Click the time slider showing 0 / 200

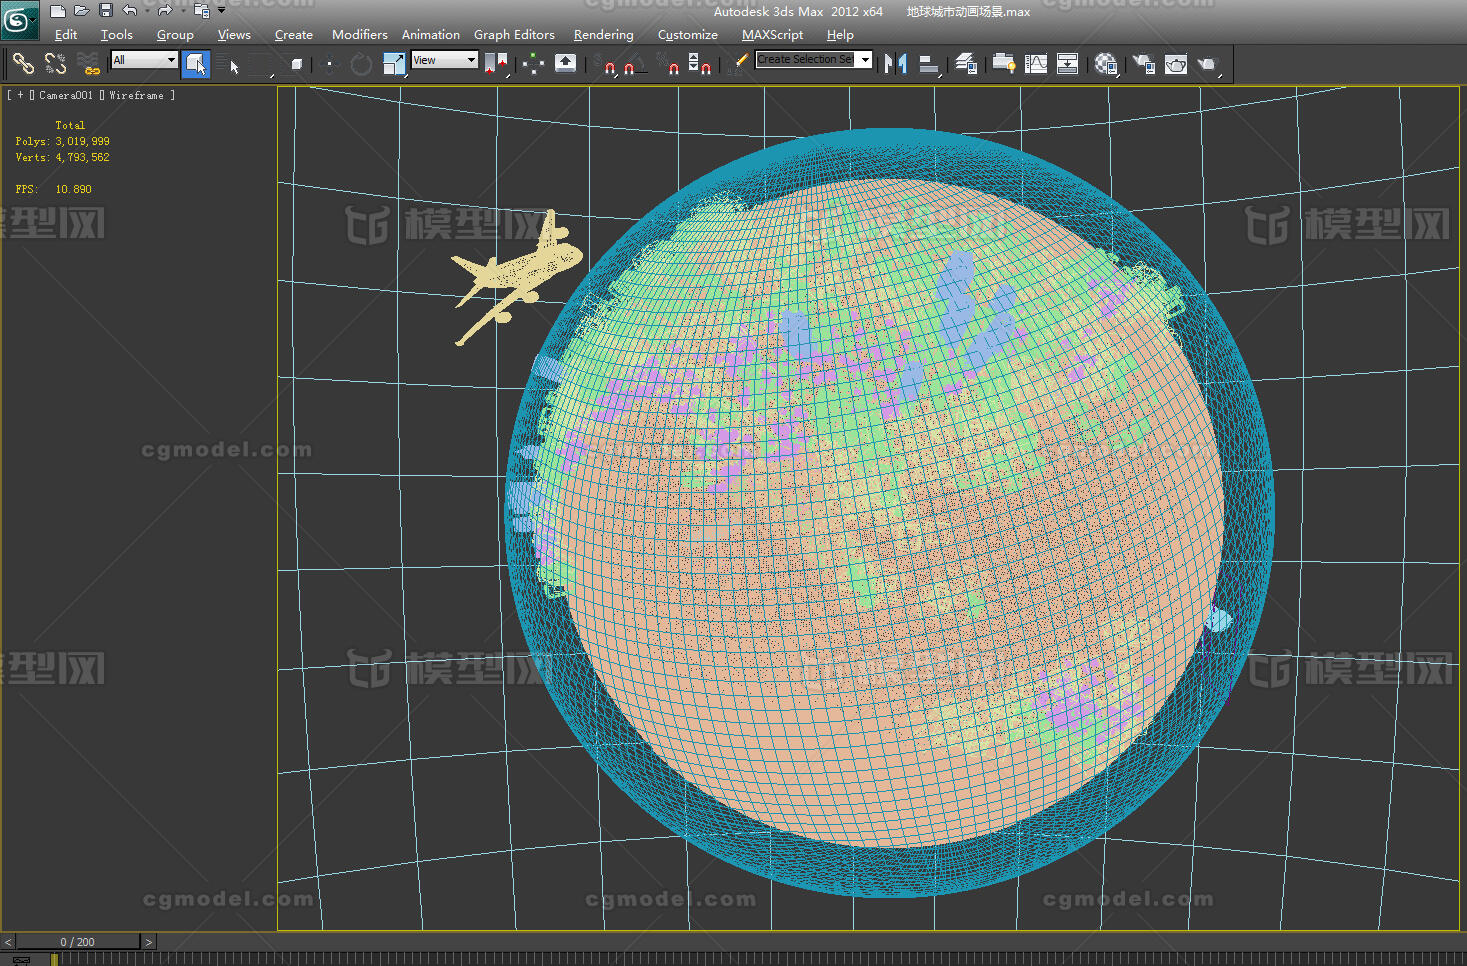coord(78,942)
